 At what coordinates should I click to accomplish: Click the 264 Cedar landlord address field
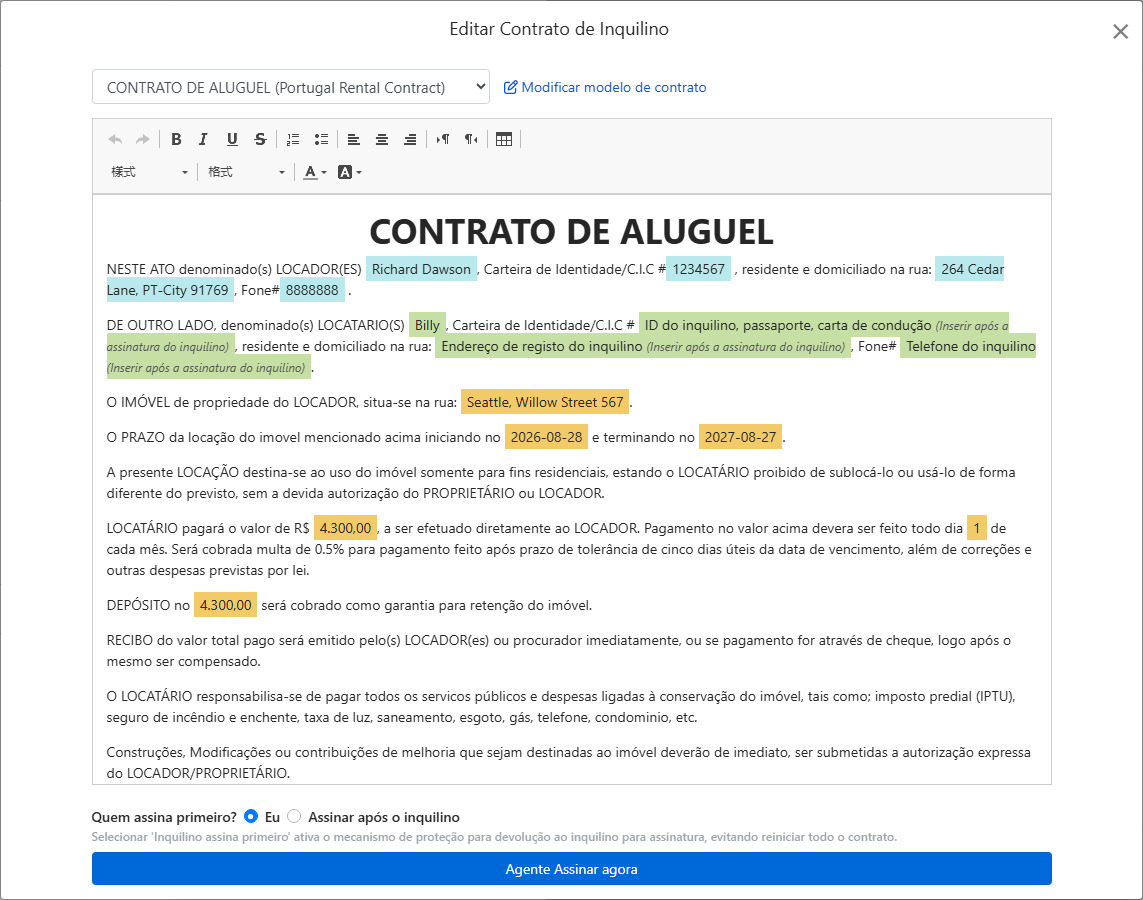tap(972, 269)
